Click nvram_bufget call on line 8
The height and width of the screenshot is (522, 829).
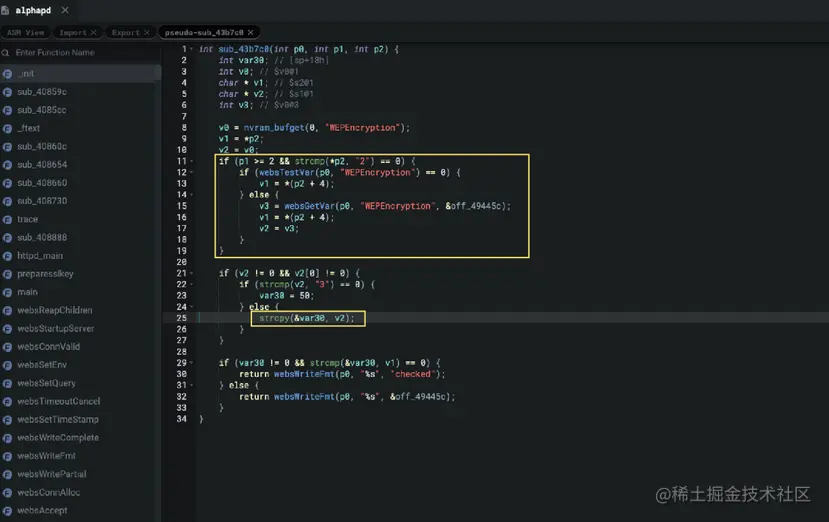tap(274, 128)
